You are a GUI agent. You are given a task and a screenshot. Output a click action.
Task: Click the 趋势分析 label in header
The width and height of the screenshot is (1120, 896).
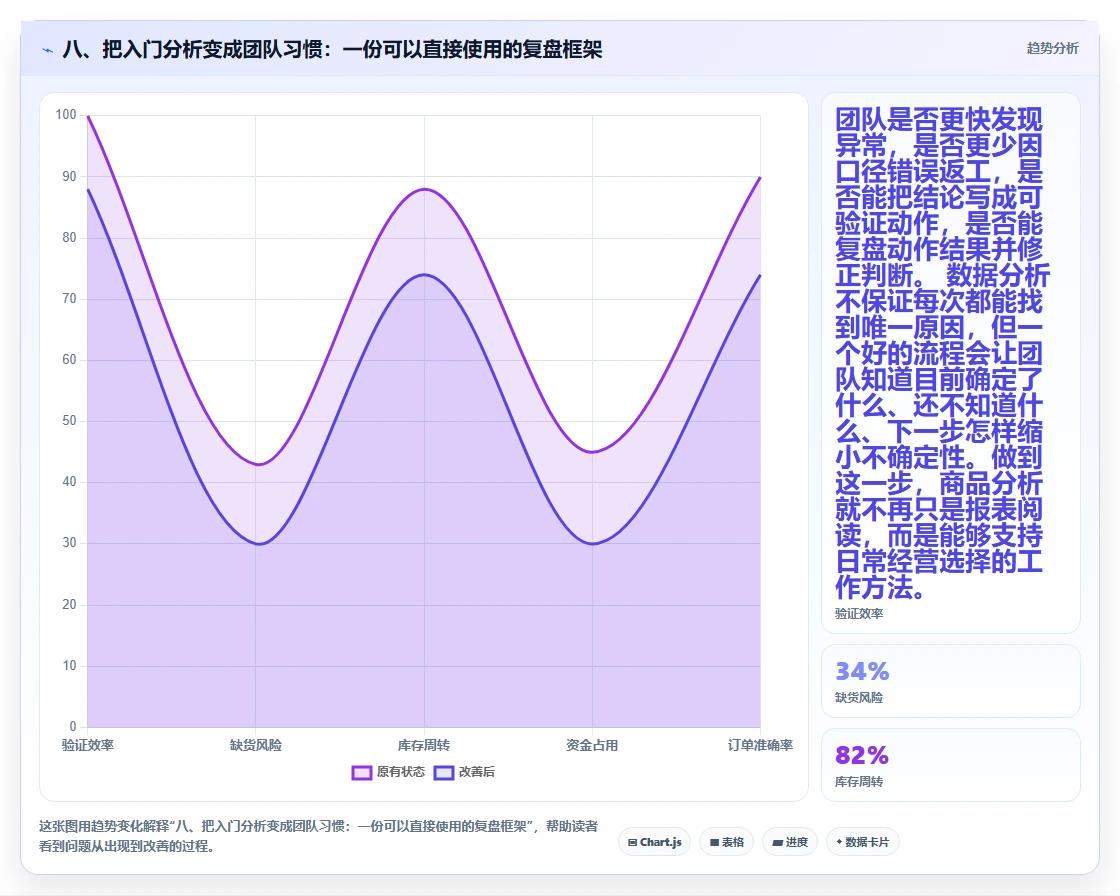(x=1052, y=49)
